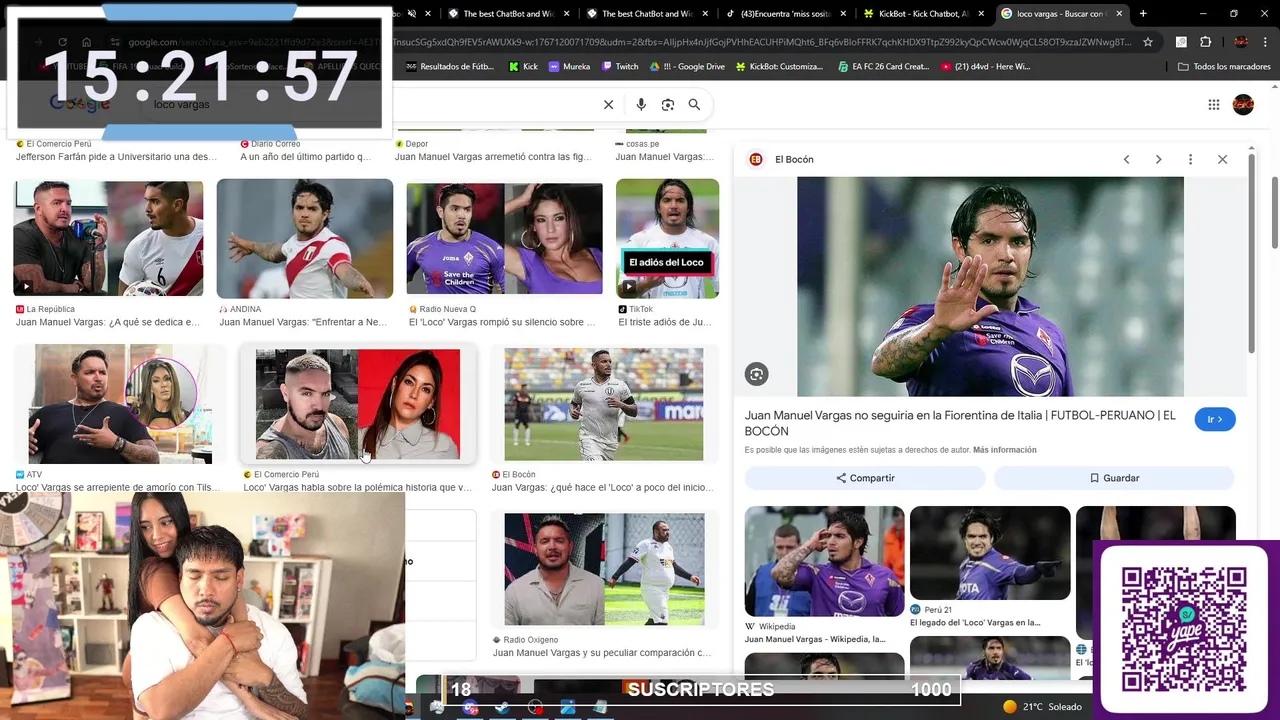This screenshot has height=720, width=1280.
Task: Open Chrome extensions puzzle icon
Action: pos(1205,42)
